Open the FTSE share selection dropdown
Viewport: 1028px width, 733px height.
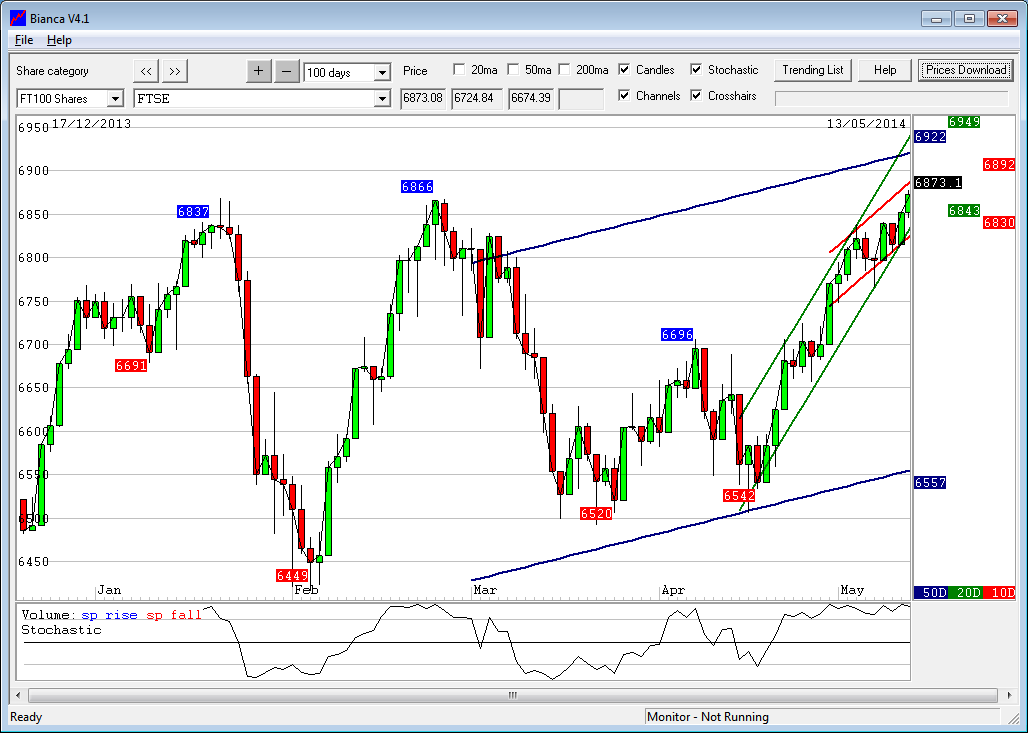382,98
